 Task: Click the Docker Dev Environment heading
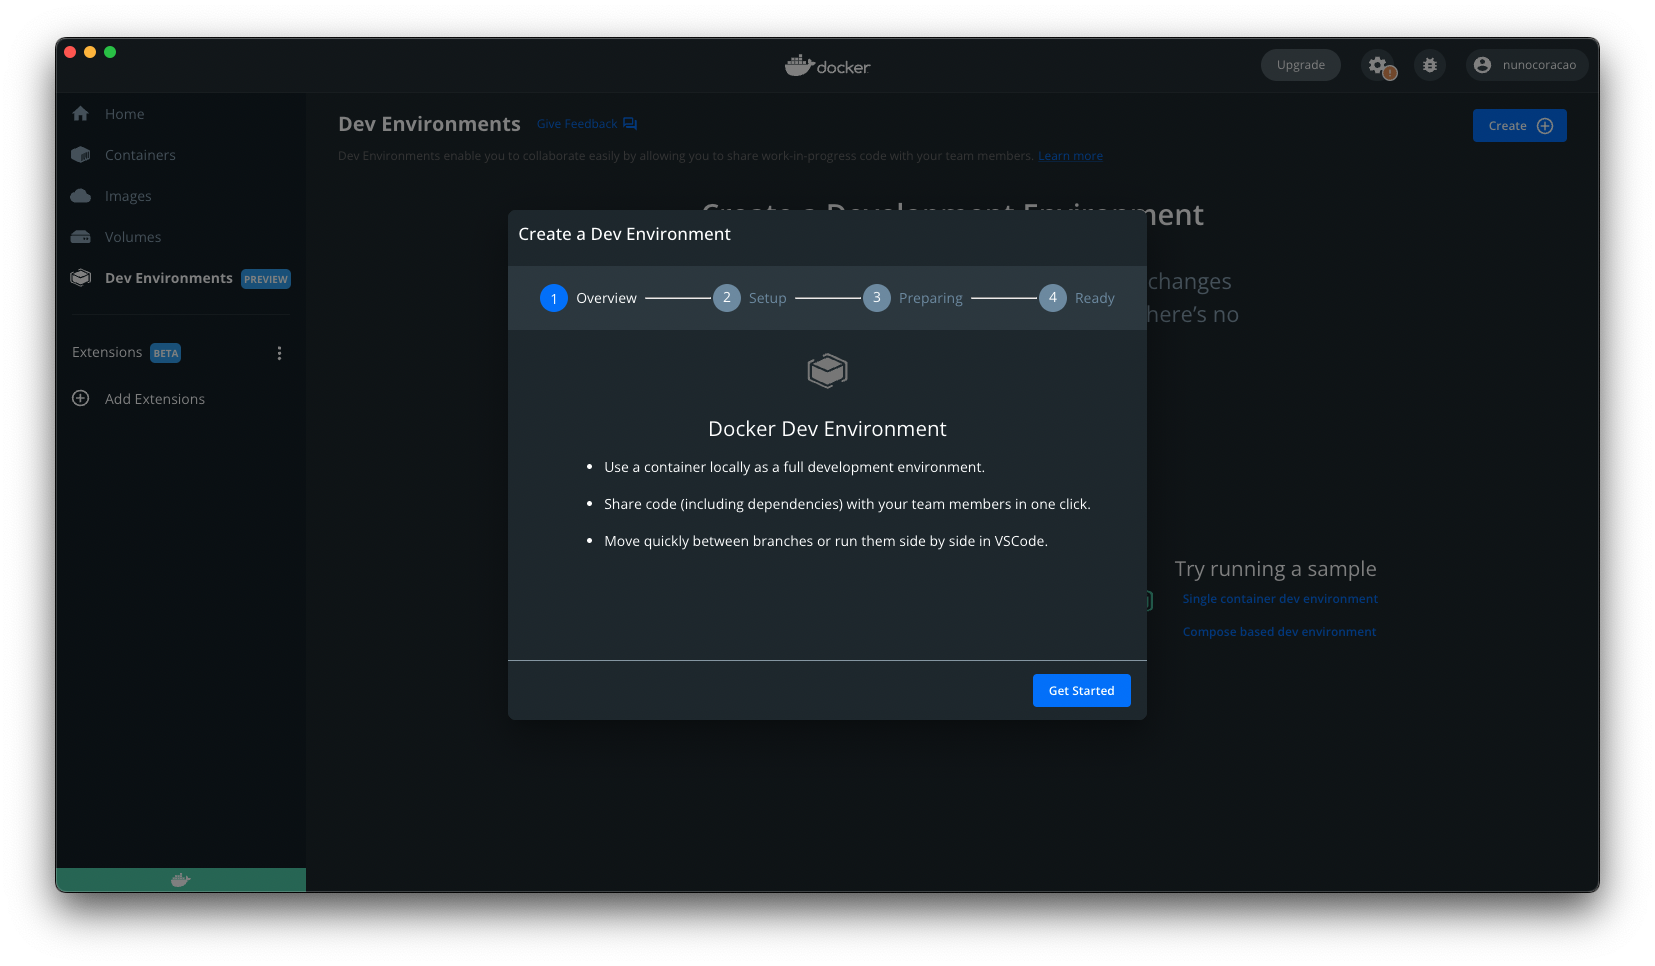pyautogui.click(x=827, y=429)
